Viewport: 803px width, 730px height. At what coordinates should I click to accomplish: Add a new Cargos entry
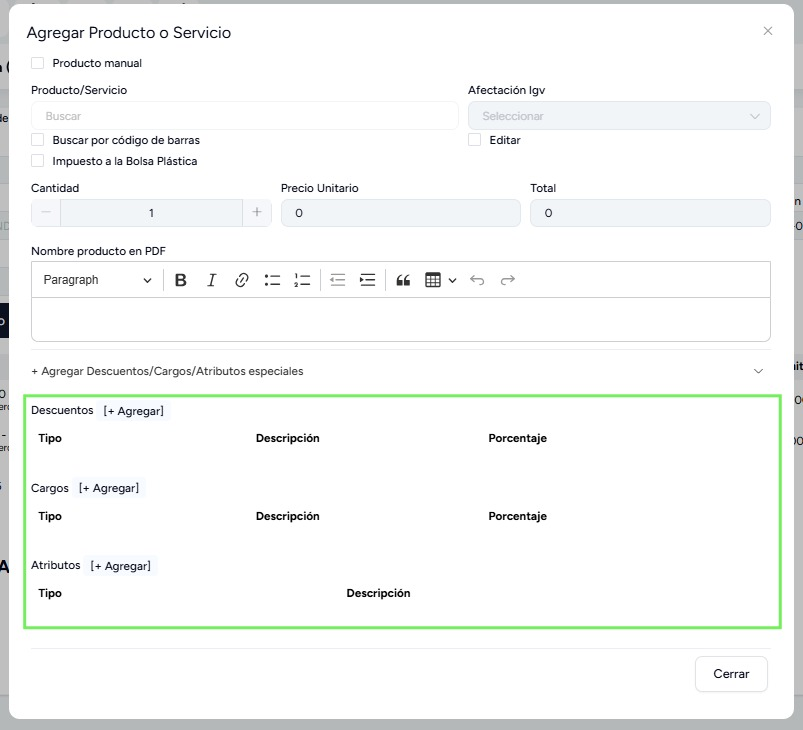click(x=109, y=488)
